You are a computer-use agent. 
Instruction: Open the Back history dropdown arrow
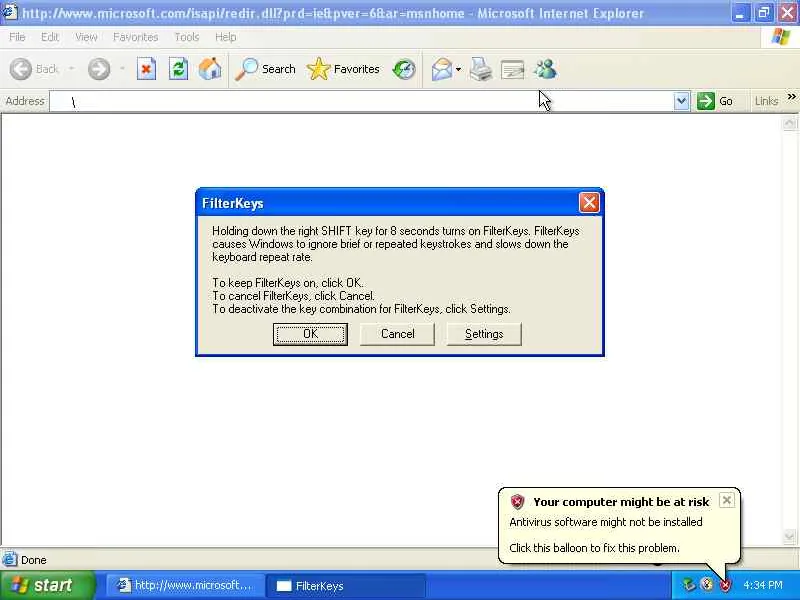[71, 68]
